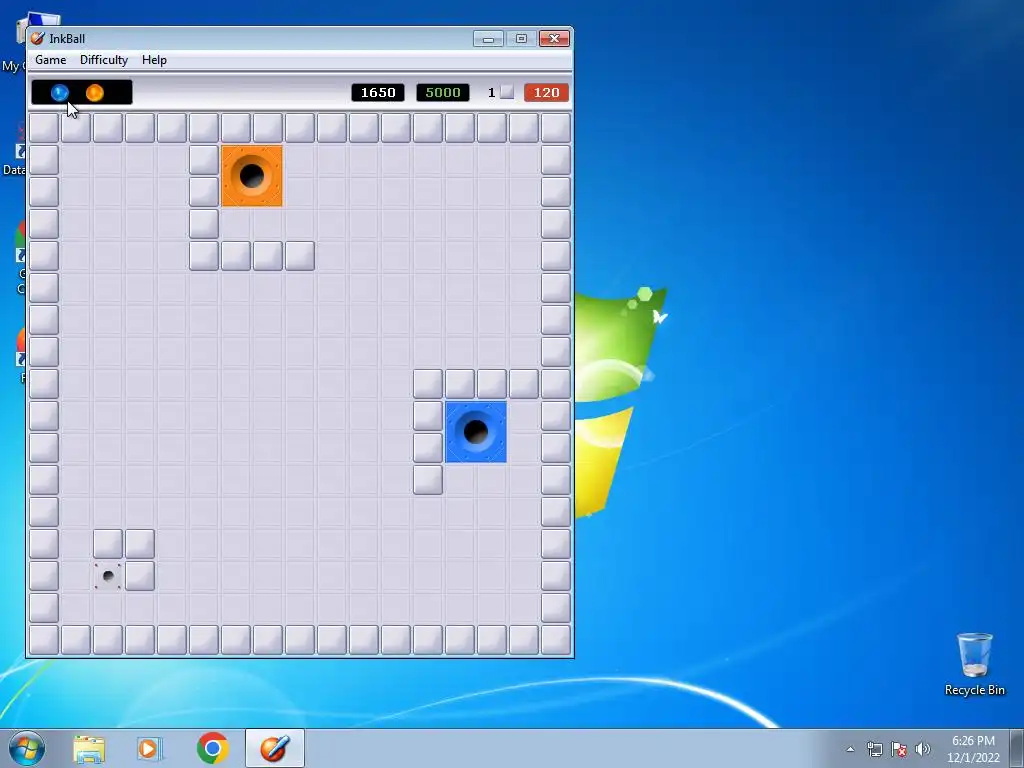Click the level block icon next to 1
The image size is (1024, 768).
click(x=507, y=93)
